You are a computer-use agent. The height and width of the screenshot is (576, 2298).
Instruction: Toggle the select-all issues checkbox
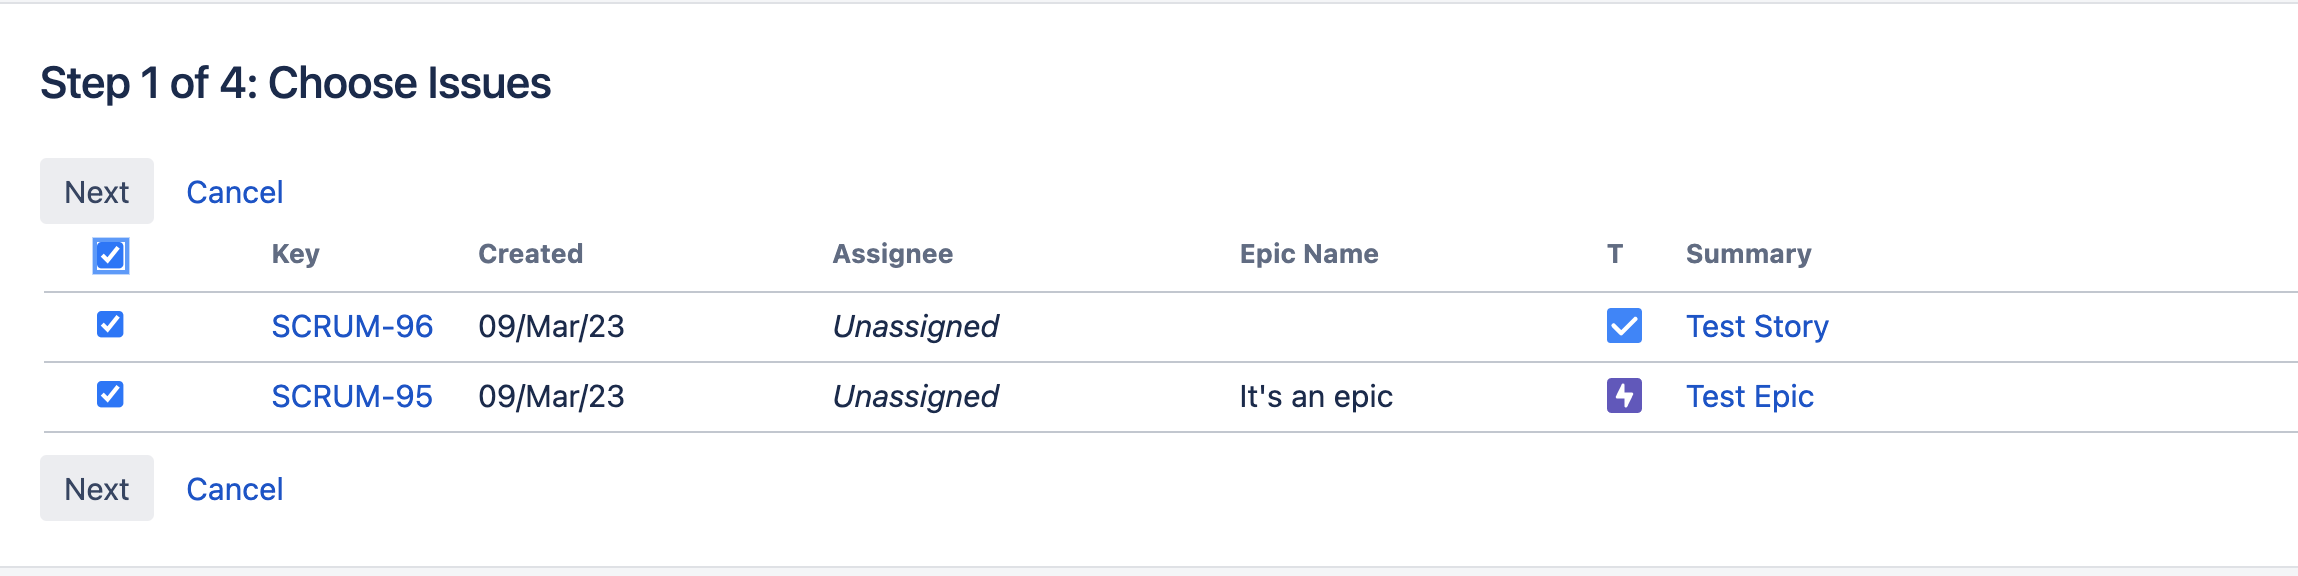pyautogui.click(x=110, y=256)
